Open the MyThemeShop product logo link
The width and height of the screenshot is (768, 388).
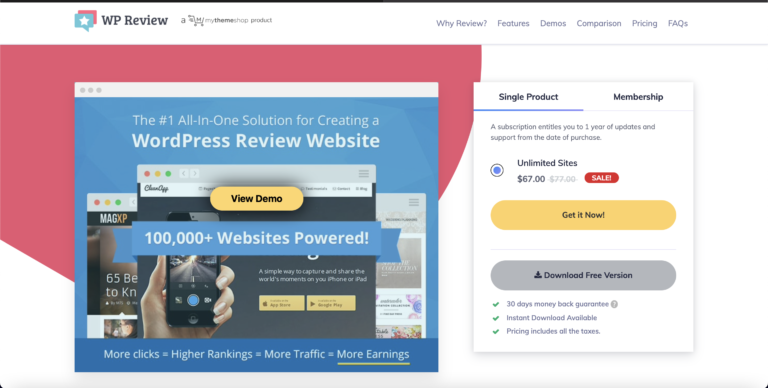230,21
